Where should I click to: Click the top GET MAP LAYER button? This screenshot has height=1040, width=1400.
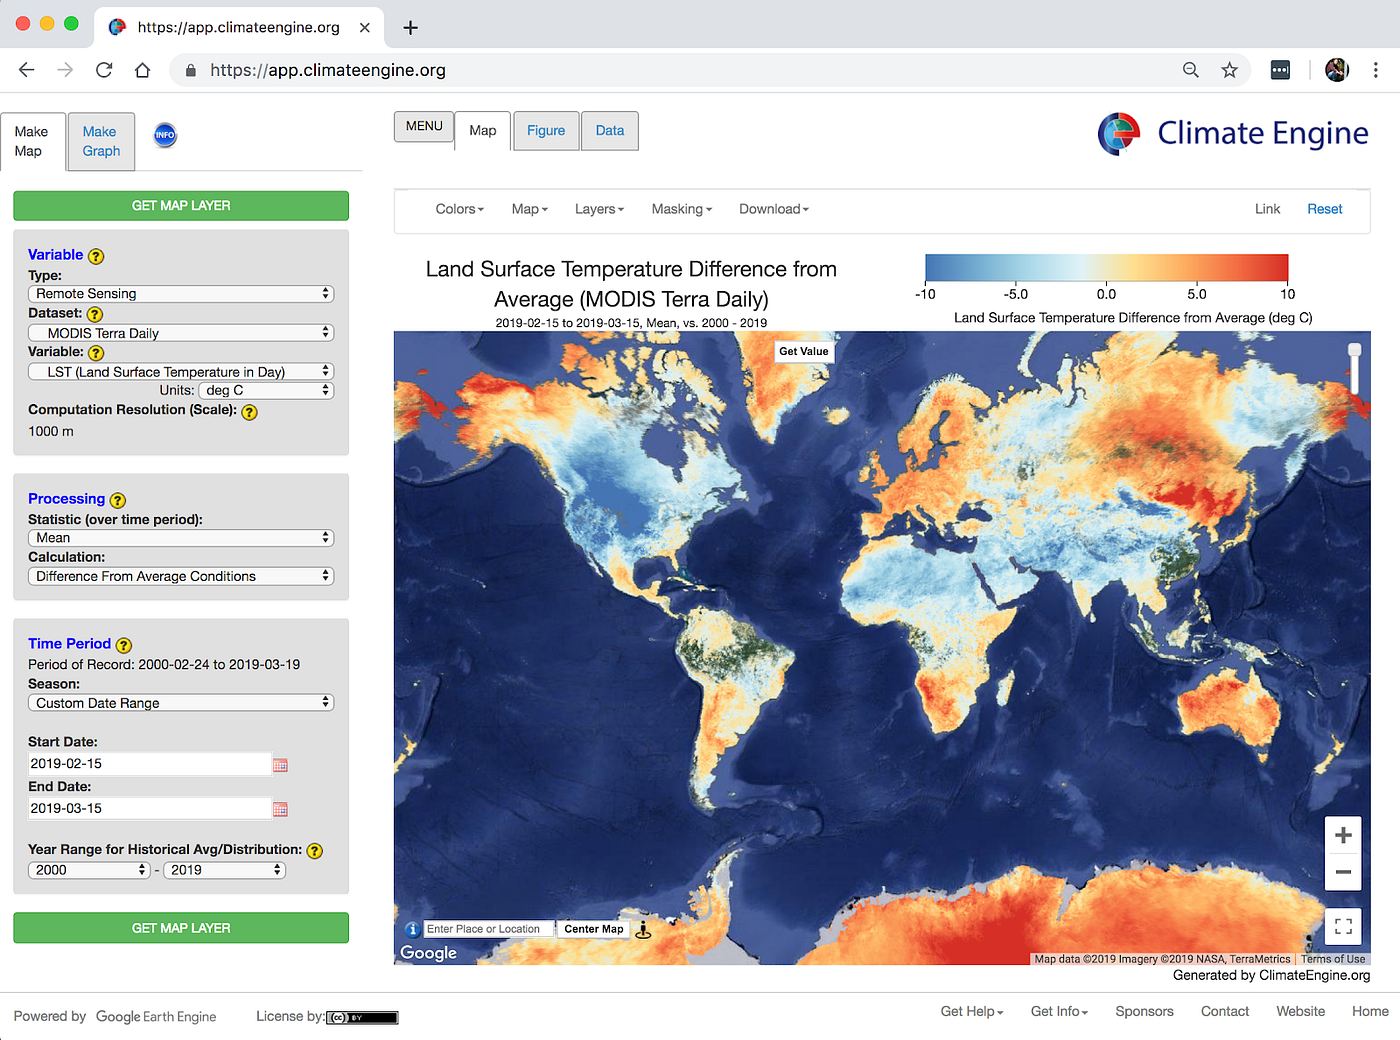pos(181,206)
